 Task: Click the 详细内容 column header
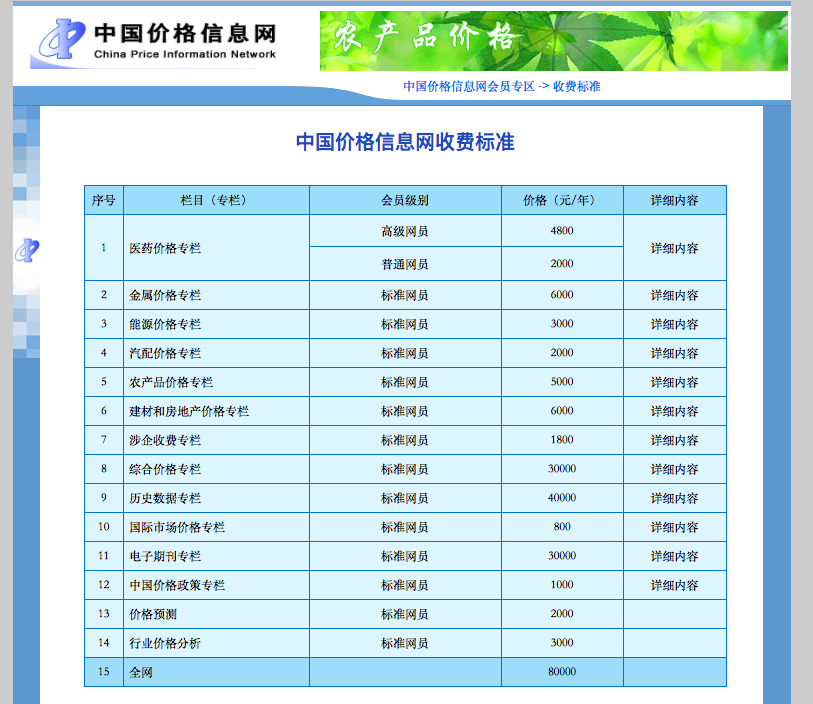(675, 200)
